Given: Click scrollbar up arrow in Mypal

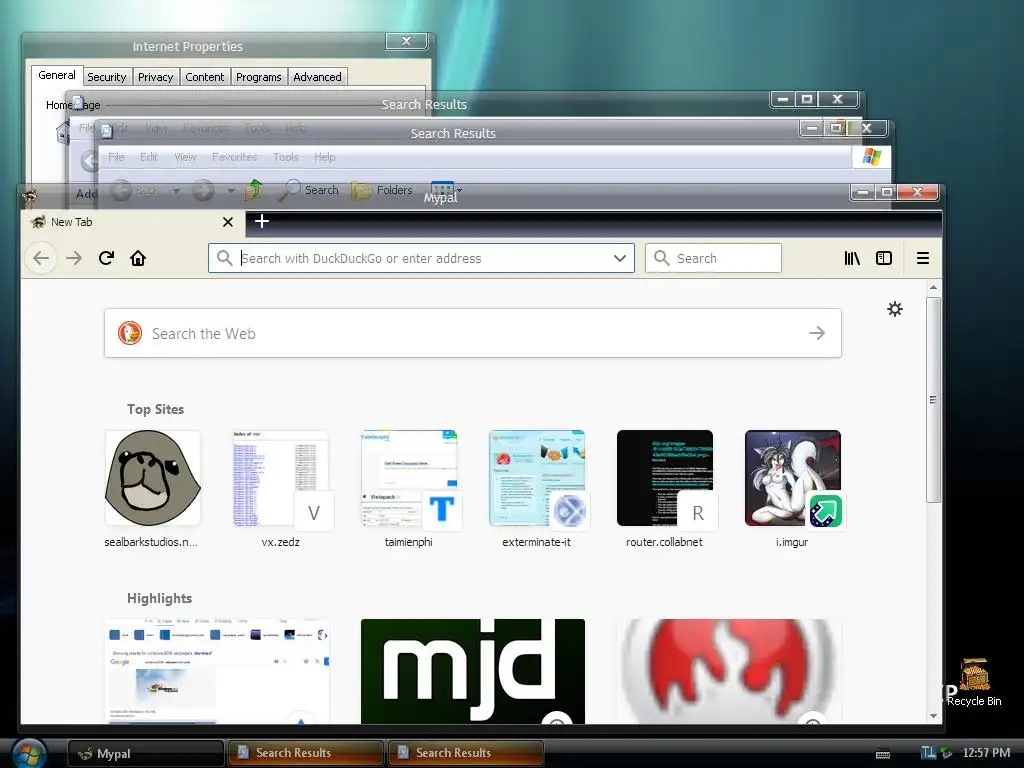Looking at the screenshot, I should point(933,287).
